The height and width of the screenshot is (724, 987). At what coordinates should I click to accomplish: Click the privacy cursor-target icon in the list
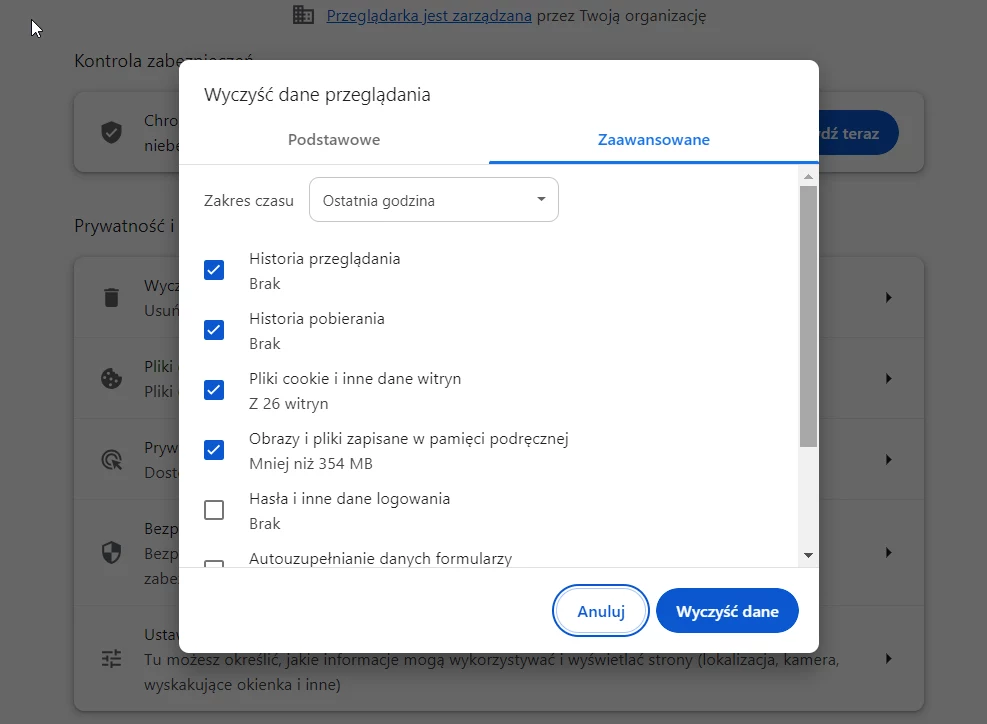(x=111, y=460)
